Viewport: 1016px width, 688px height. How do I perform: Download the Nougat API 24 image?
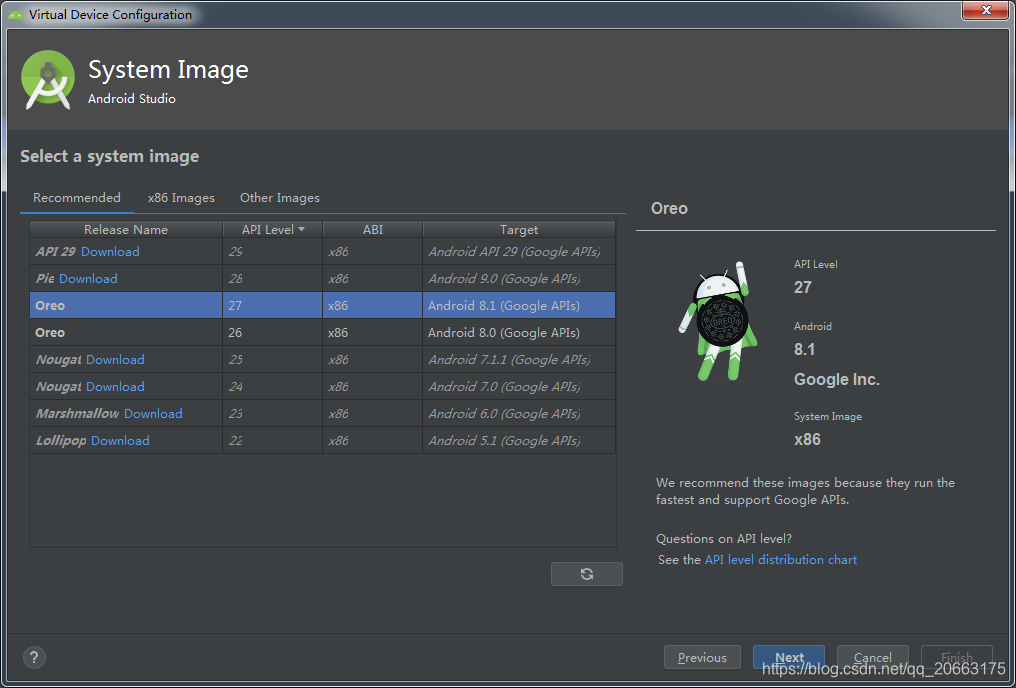[x=115, y=387]
